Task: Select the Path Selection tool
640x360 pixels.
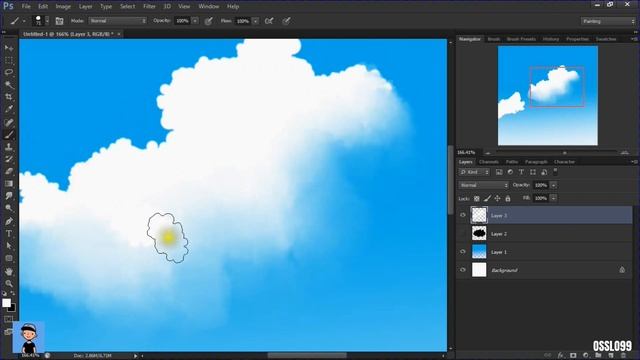Action: 9,246
